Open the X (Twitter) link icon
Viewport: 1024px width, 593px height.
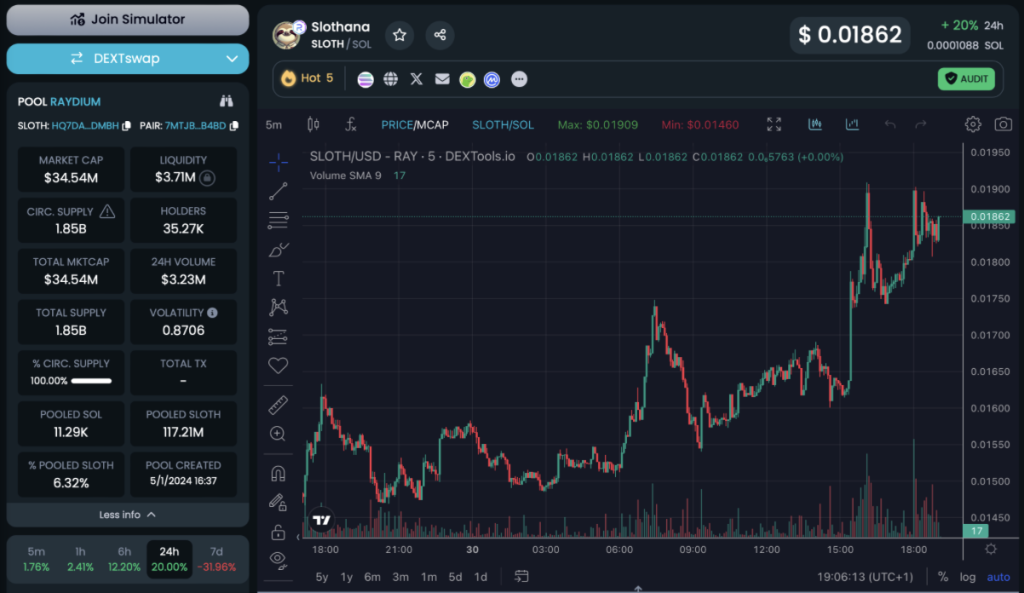[x=416, y=79]
